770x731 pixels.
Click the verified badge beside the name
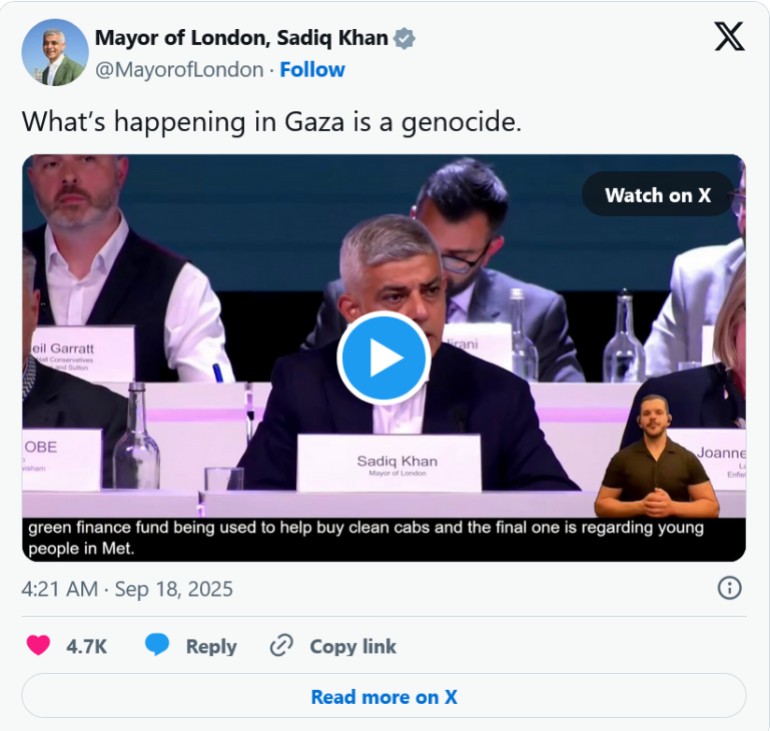(404, 39)
